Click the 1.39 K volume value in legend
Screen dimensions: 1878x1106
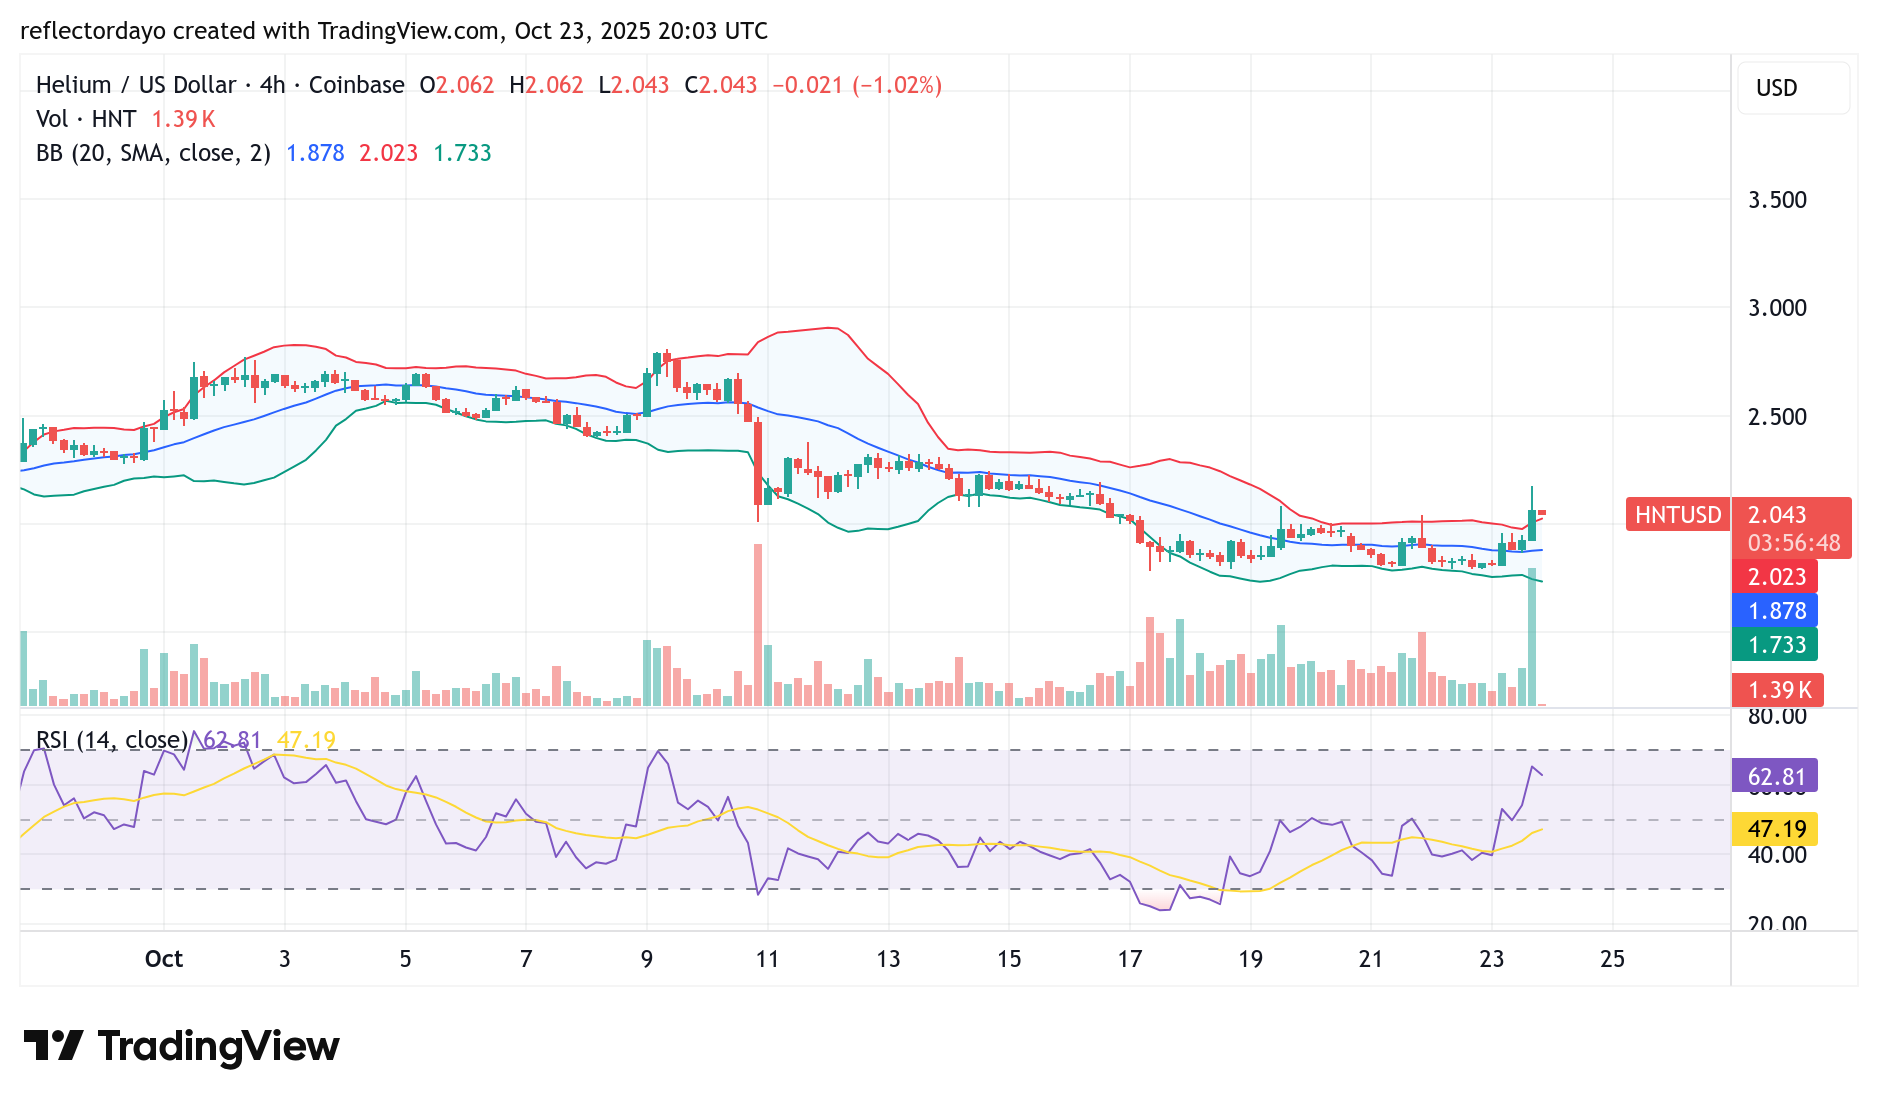click(x=184, y=119)
